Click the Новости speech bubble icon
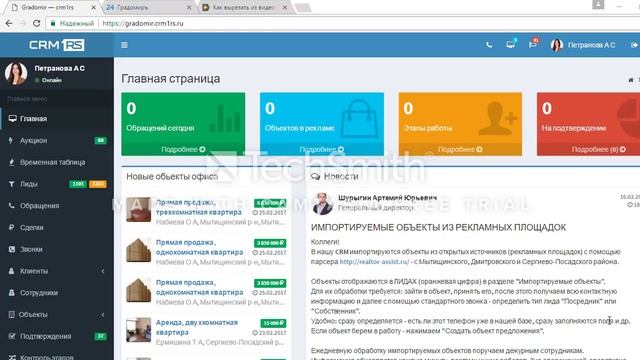The width and height of the screenshot is (640, 360). (x=316, y=176)
